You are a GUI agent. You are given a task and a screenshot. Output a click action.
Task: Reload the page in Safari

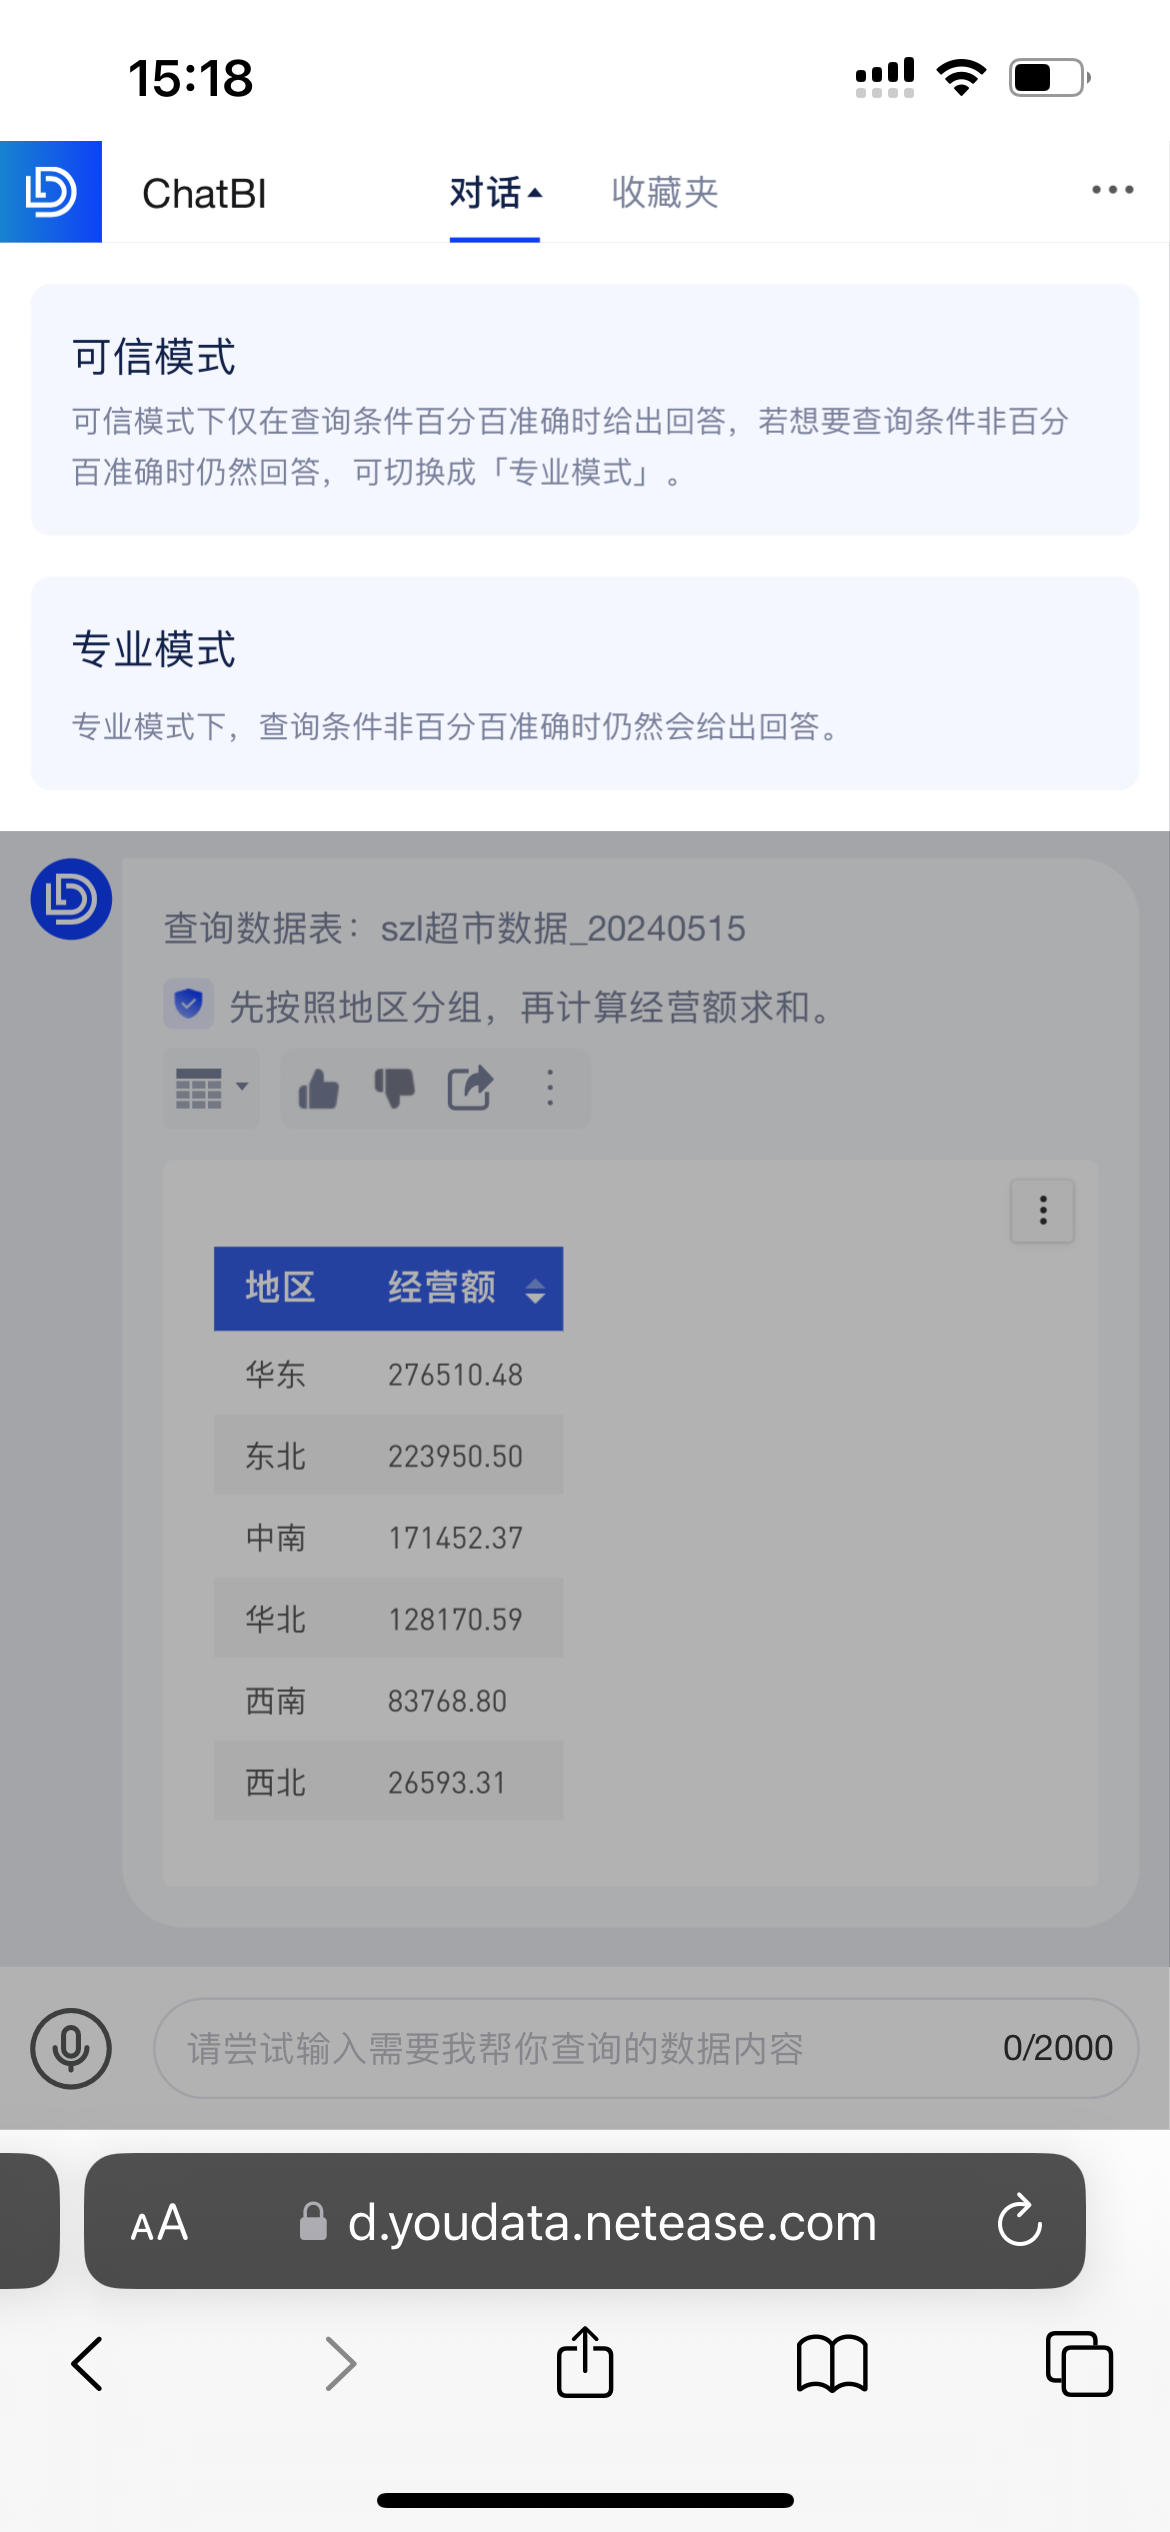tap(1019, 2221)
